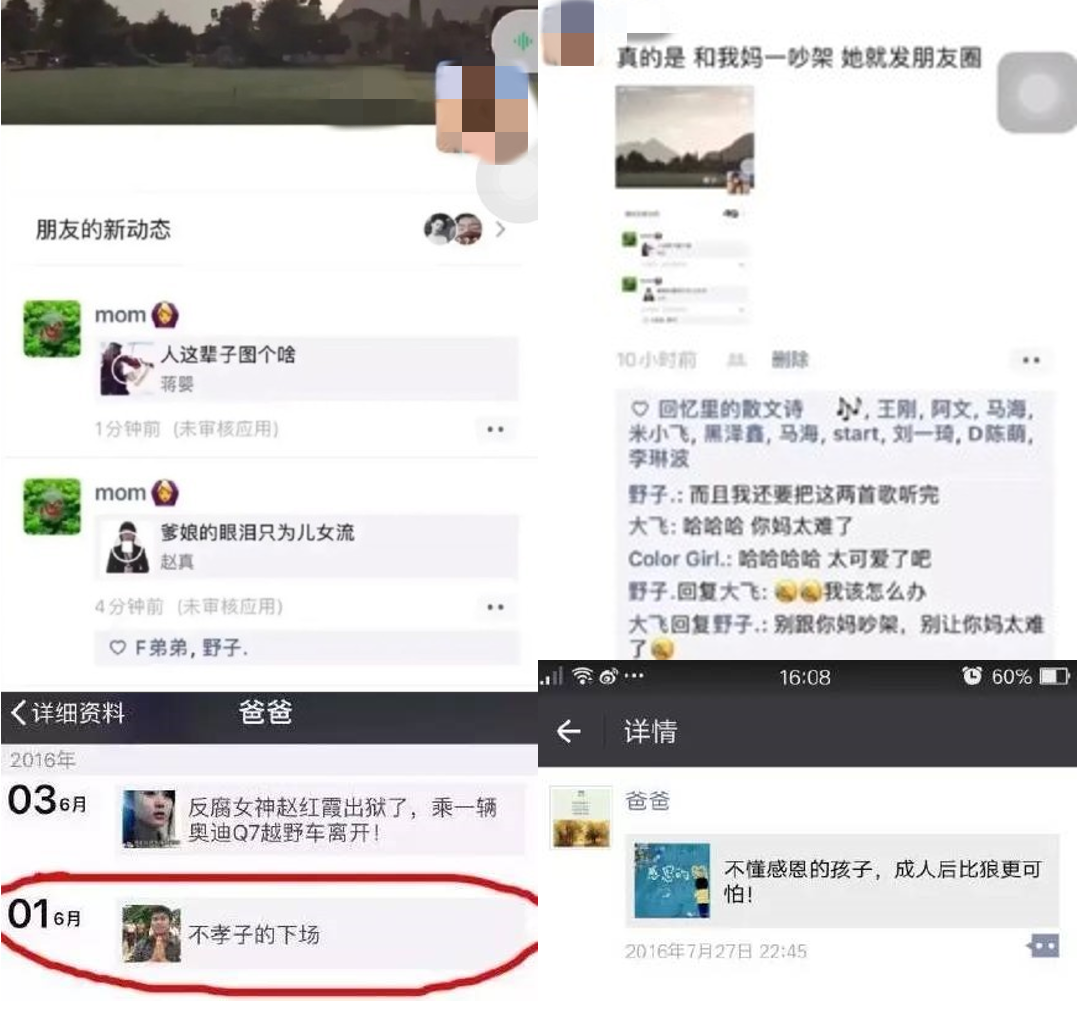
Task: Tap the voice waveform icon on cover photo
Action: point(523,41)
